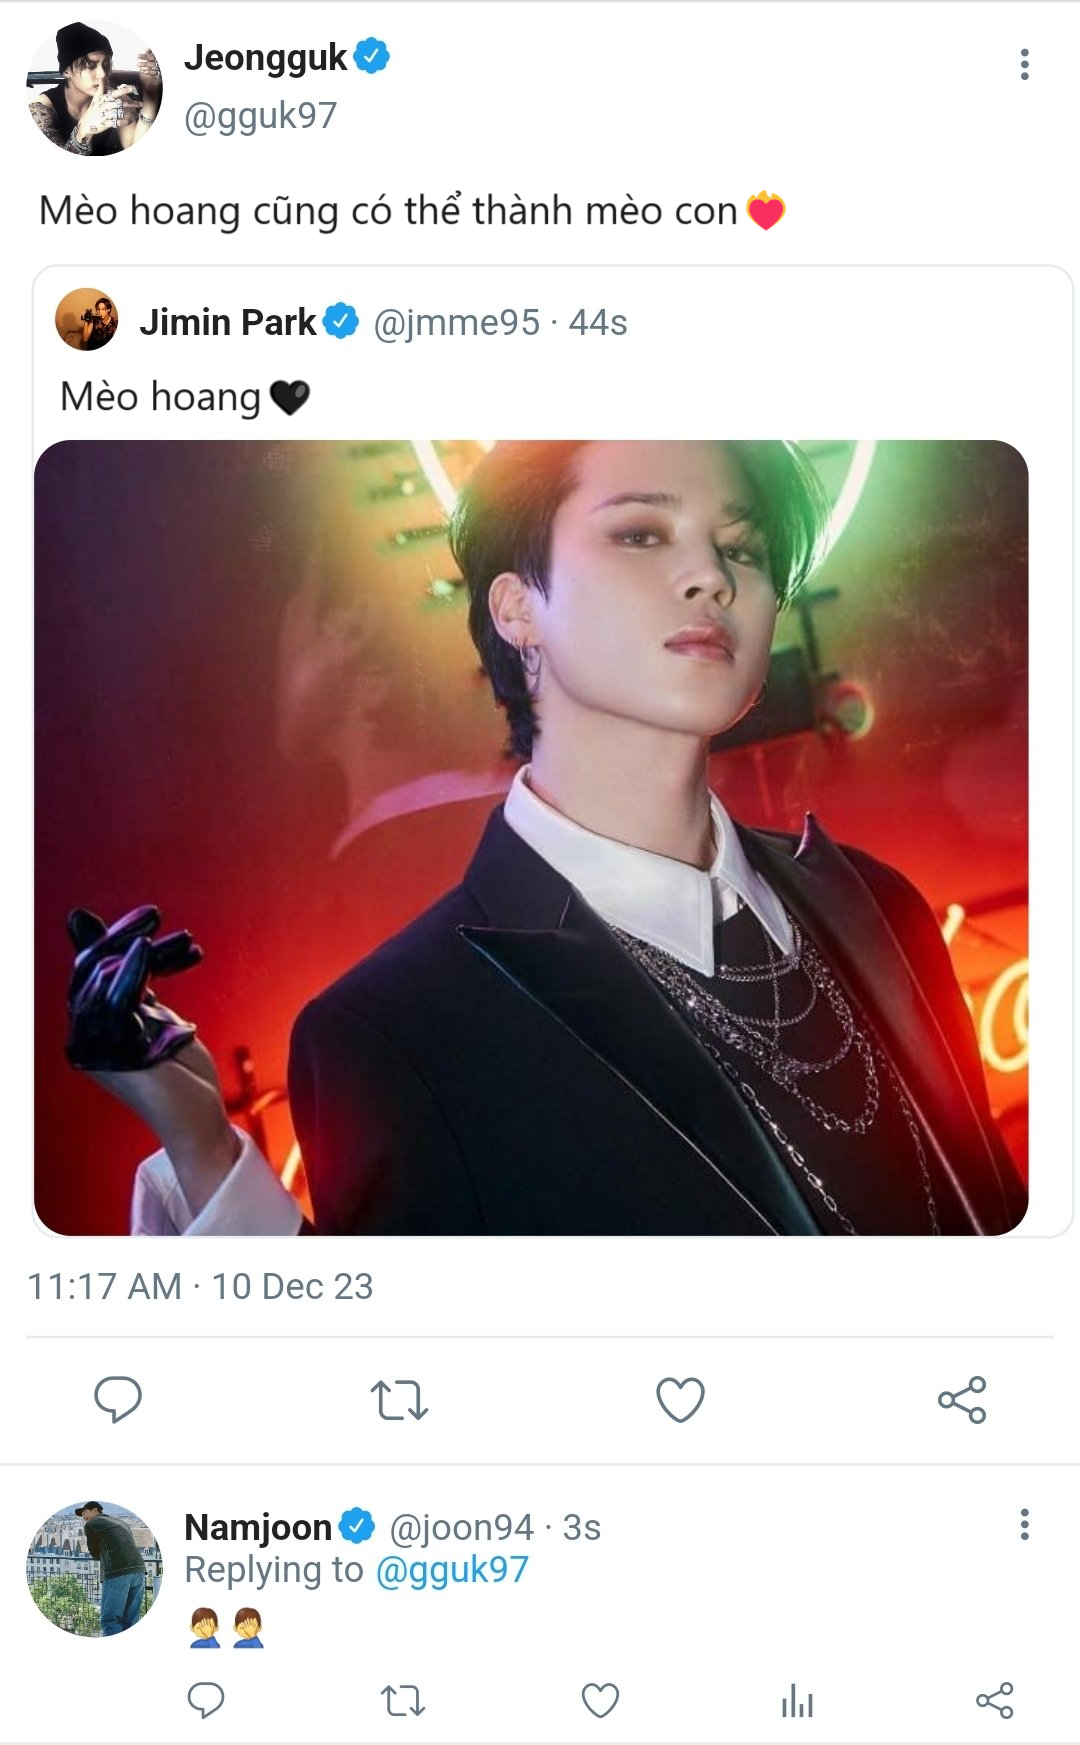
Task: Retweet Jeongguk's main tweet
Action: [399, 1400]
